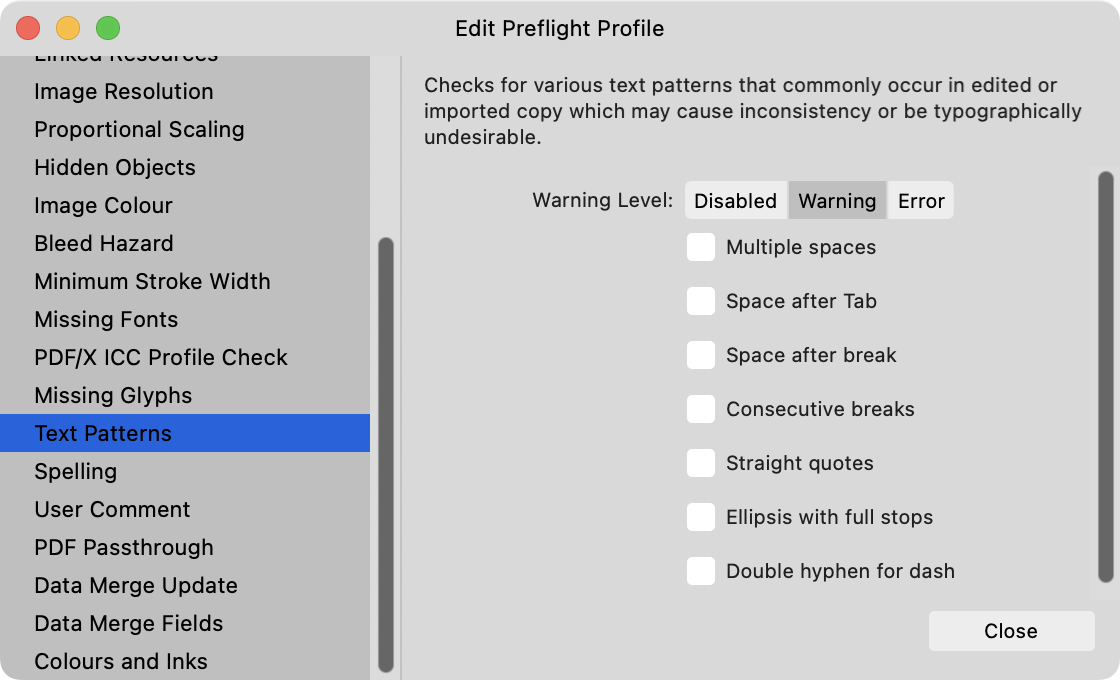
Task: Open the Spelling check category
Action: pos(76,472)
